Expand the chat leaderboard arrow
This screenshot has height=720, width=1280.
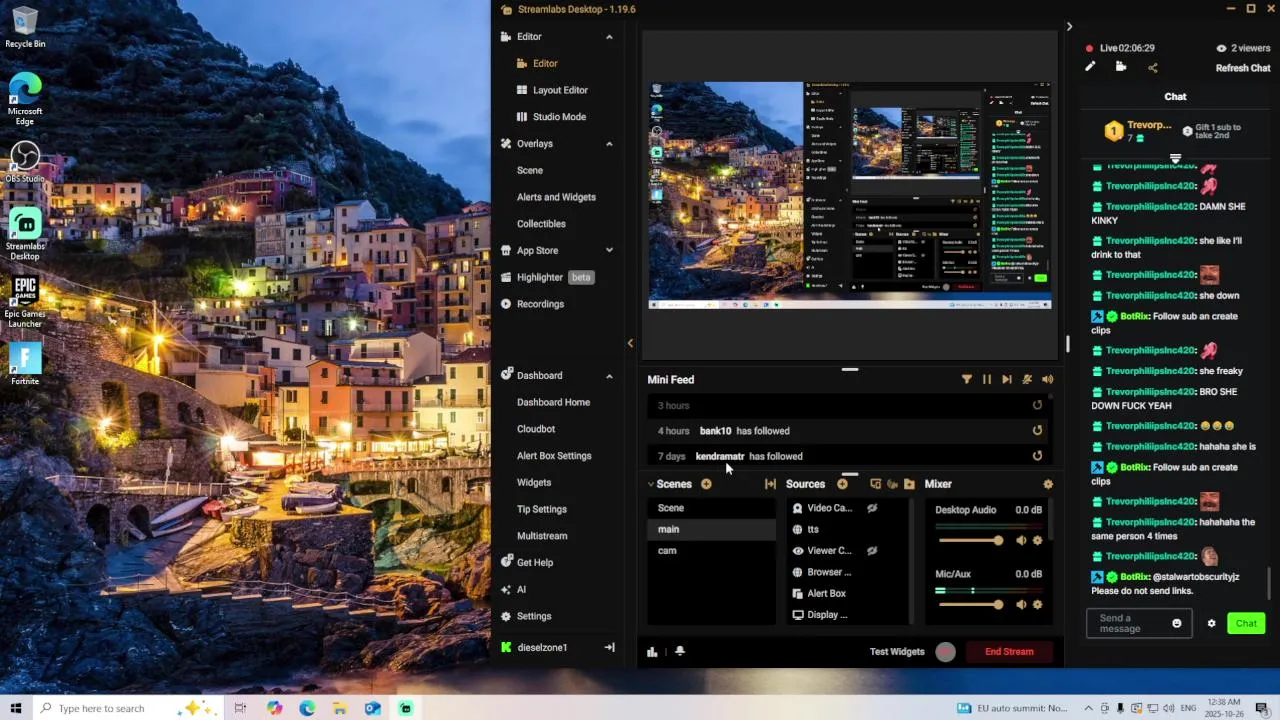(1175, 159)
